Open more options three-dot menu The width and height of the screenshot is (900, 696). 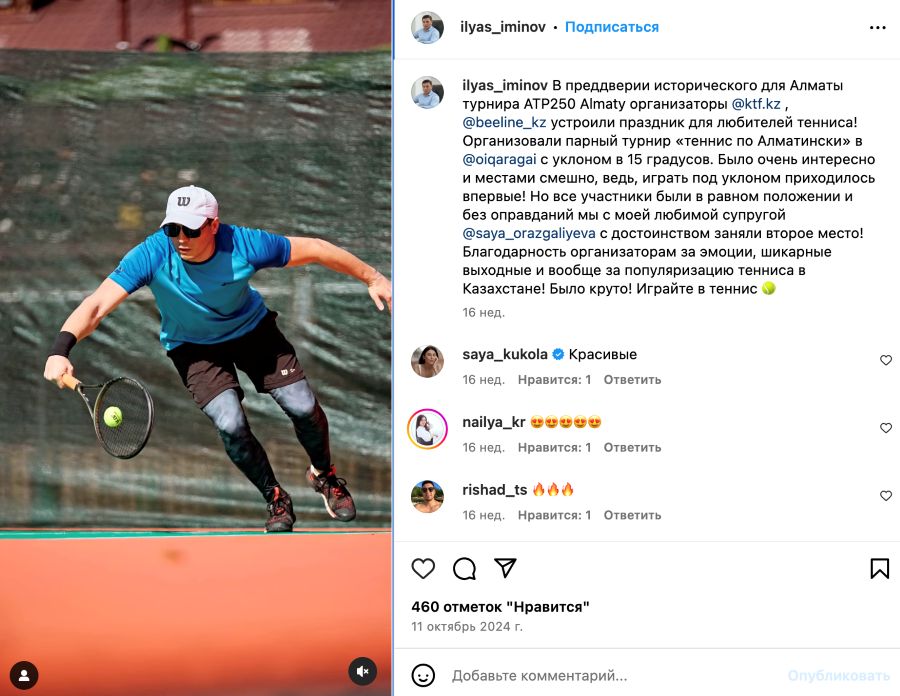[x=878, y=28]
